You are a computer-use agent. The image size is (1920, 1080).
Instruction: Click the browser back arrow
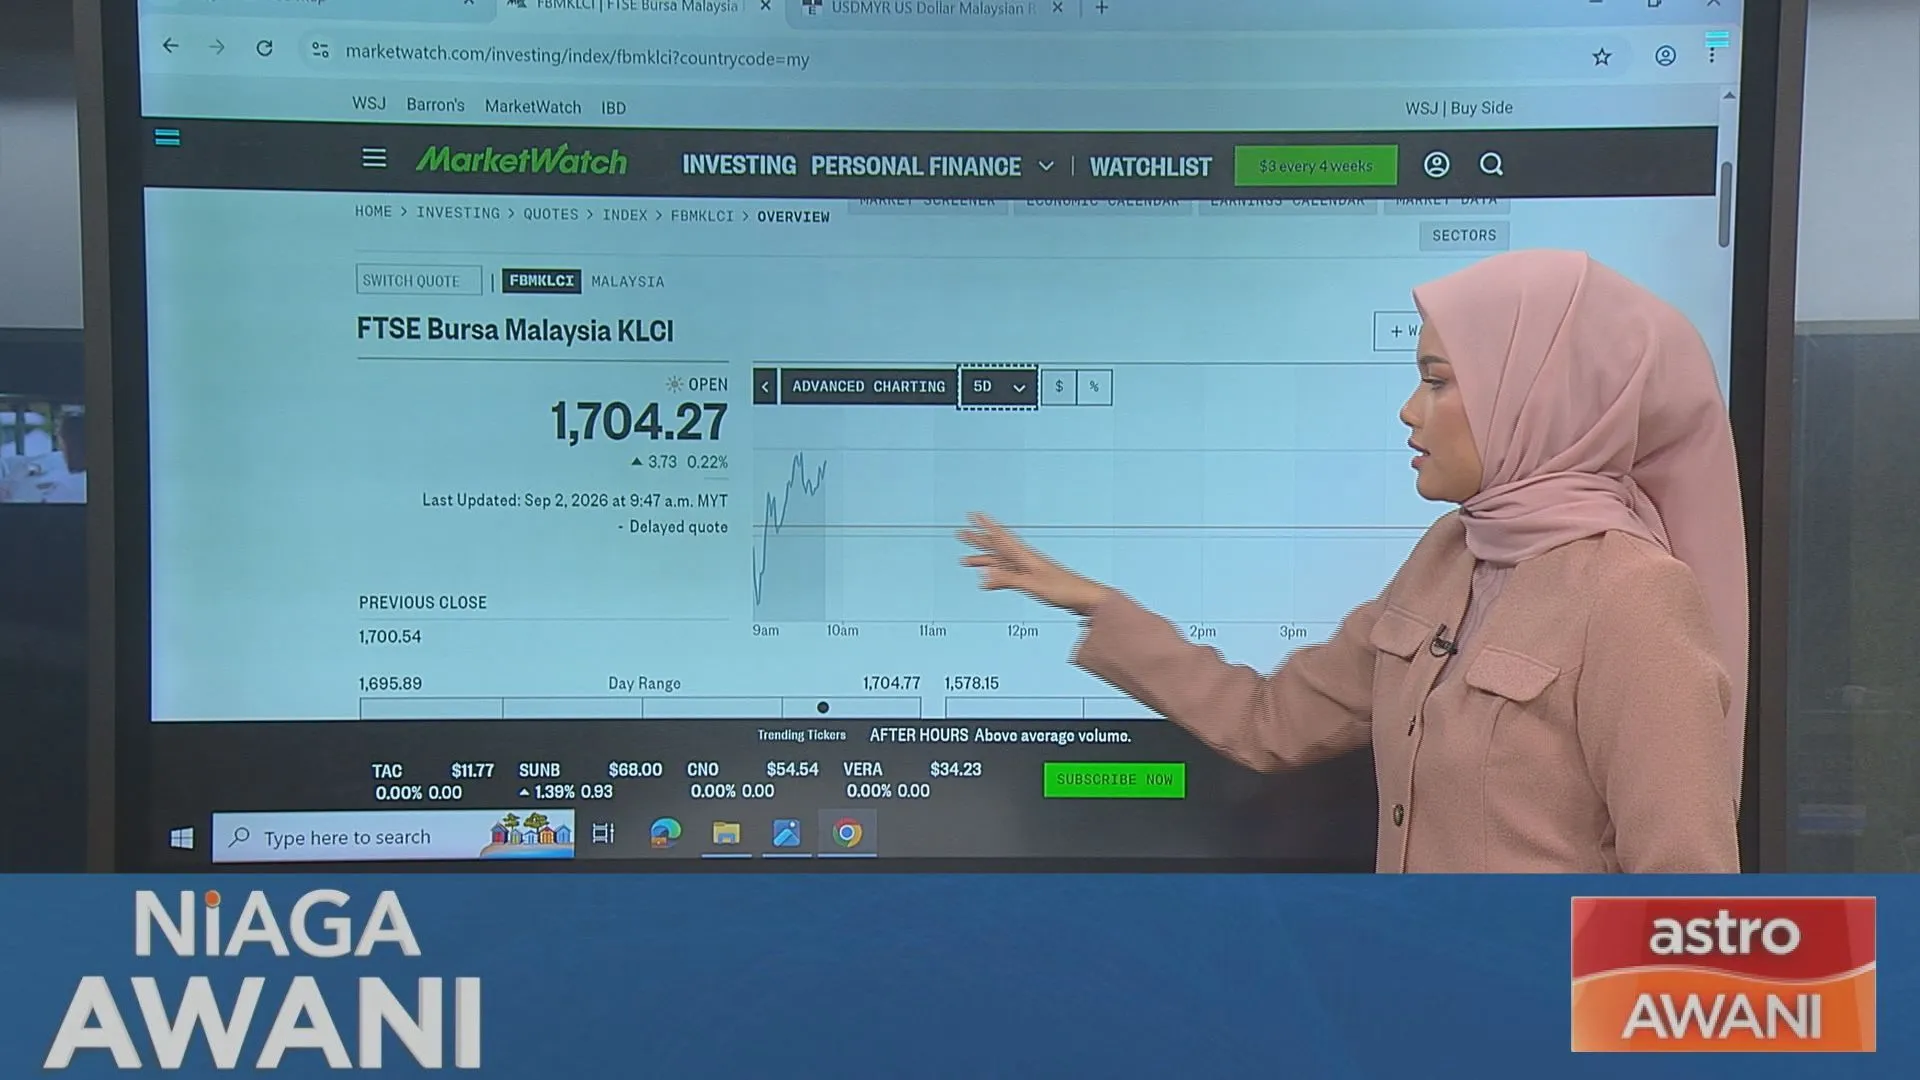tap(170, 46)
